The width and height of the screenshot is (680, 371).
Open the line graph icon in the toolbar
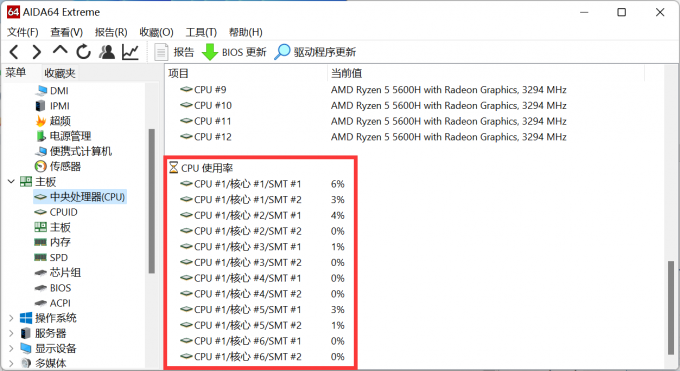(130, 52)
